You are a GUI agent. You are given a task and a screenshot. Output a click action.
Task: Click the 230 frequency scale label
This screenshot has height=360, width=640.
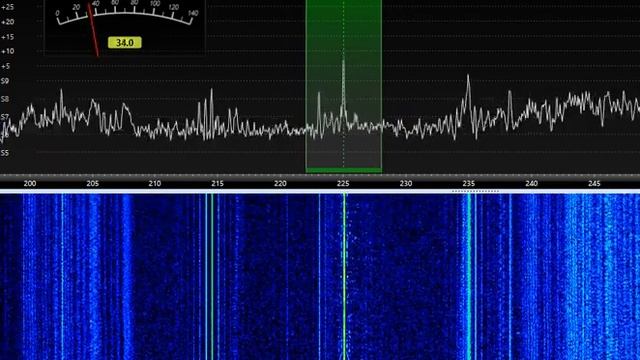pos(406,184)
